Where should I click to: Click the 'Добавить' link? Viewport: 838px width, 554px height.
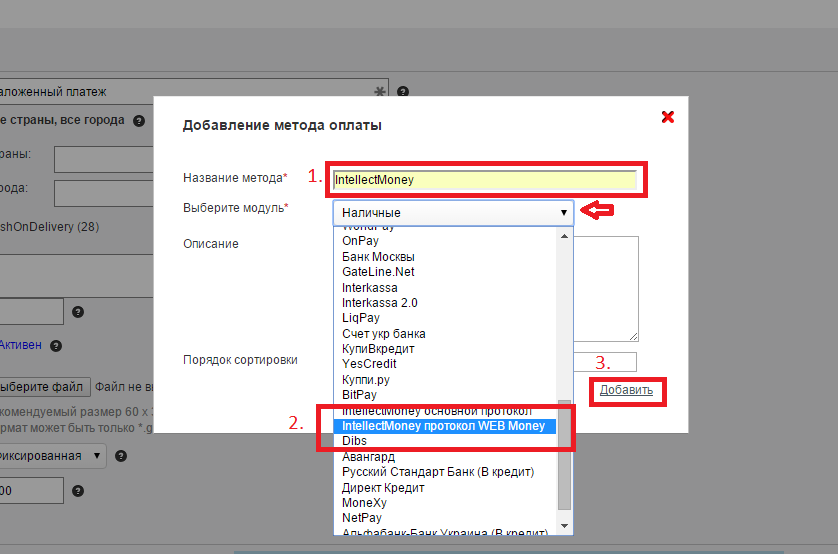click(x=626, y=390)
